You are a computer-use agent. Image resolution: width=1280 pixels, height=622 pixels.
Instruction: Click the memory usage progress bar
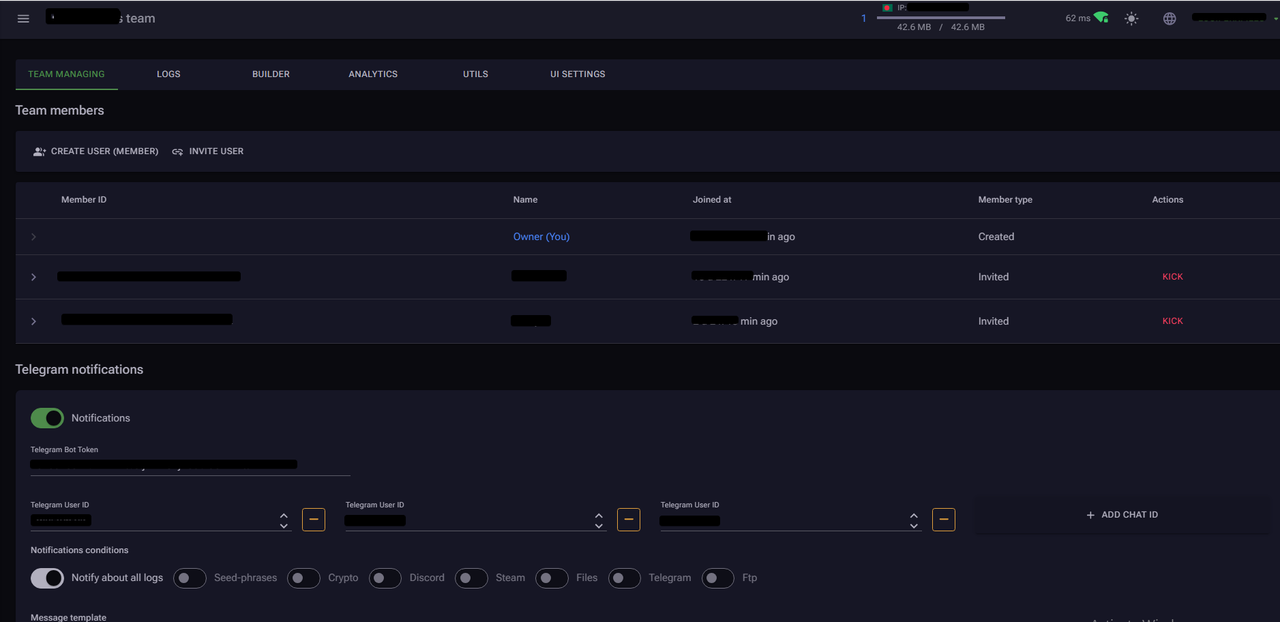click(940, 18)
